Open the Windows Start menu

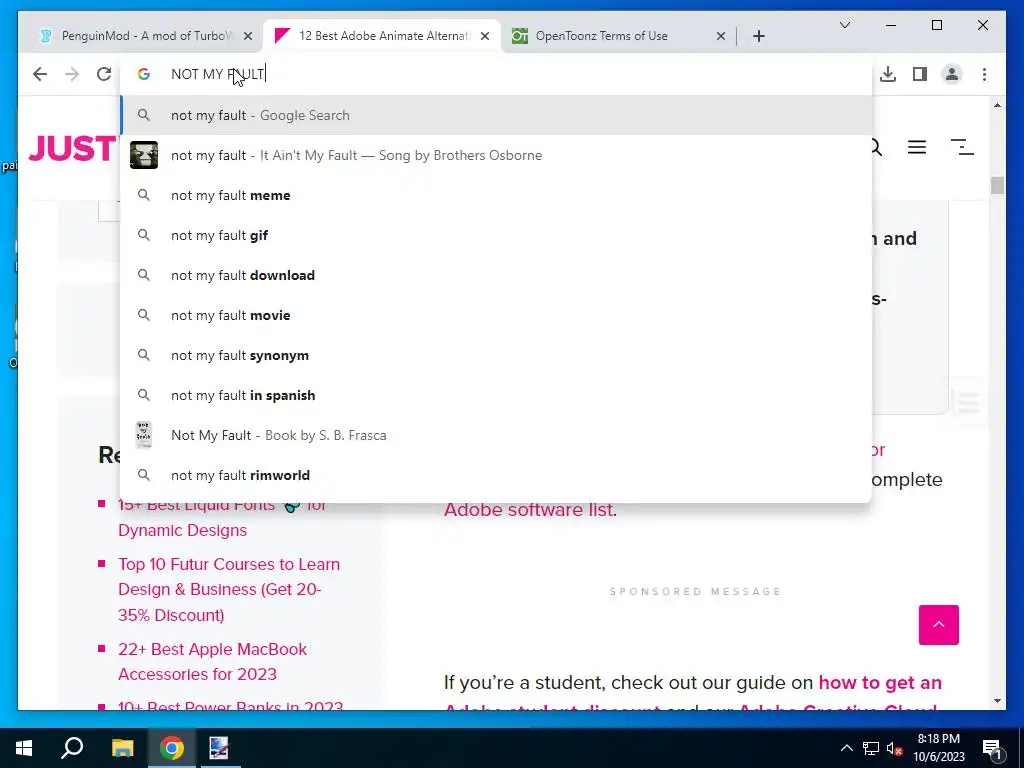pyautogui.click(x=24, y=748)
